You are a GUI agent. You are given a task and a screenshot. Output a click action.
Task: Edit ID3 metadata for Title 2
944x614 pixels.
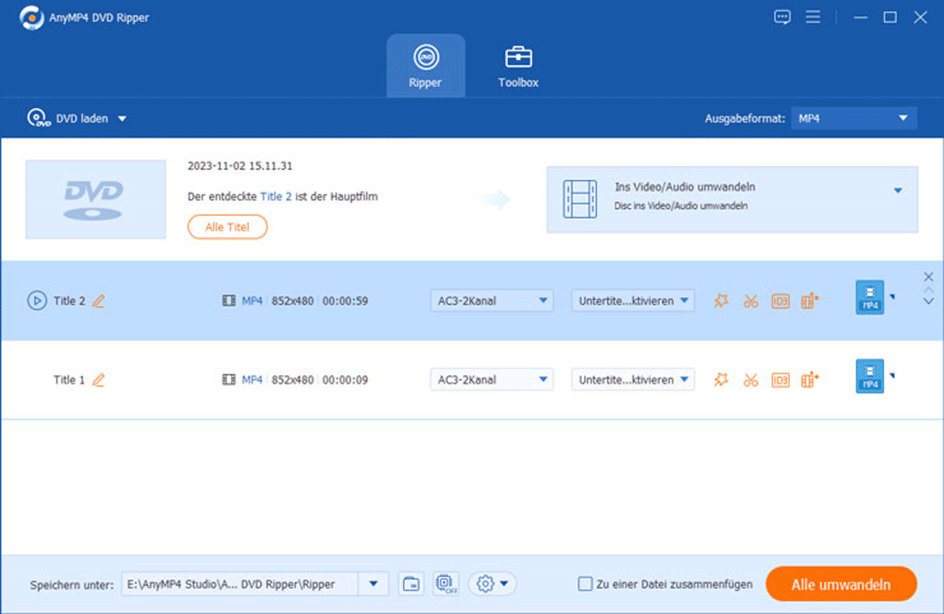780,301
